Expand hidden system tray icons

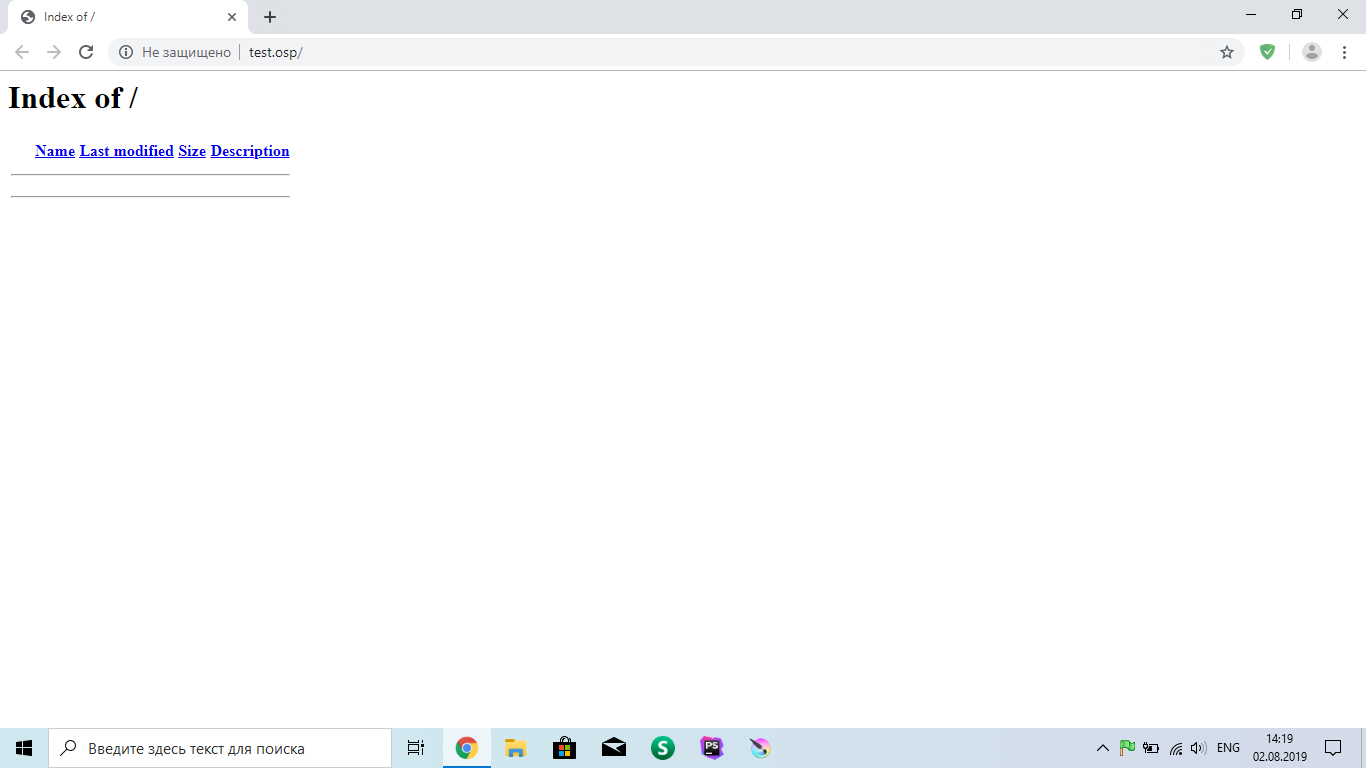[x=1103, y=748]
